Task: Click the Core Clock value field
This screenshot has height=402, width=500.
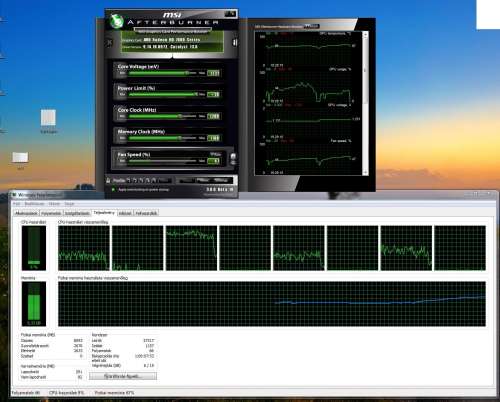Action: (x=213, y=116)
